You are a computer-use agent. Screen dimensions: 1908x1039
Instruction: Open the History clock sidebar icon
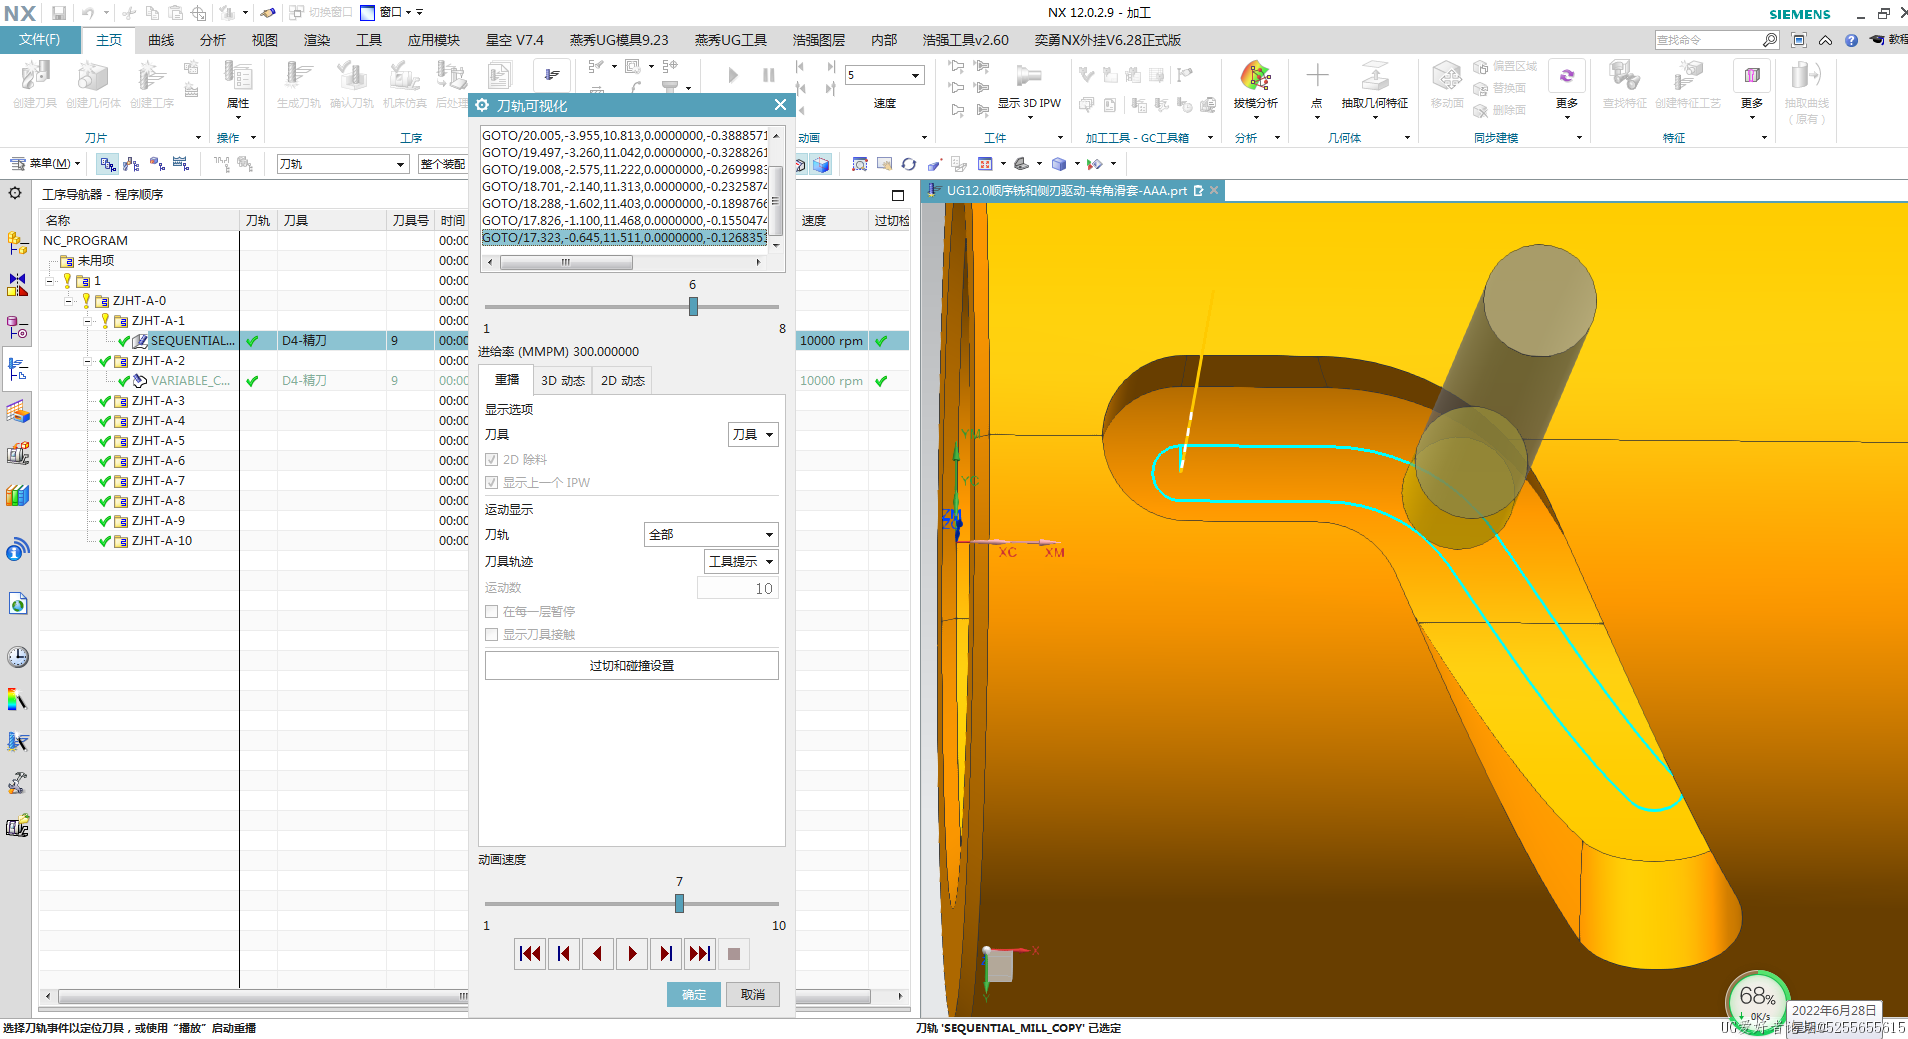[x=17, y=657]
